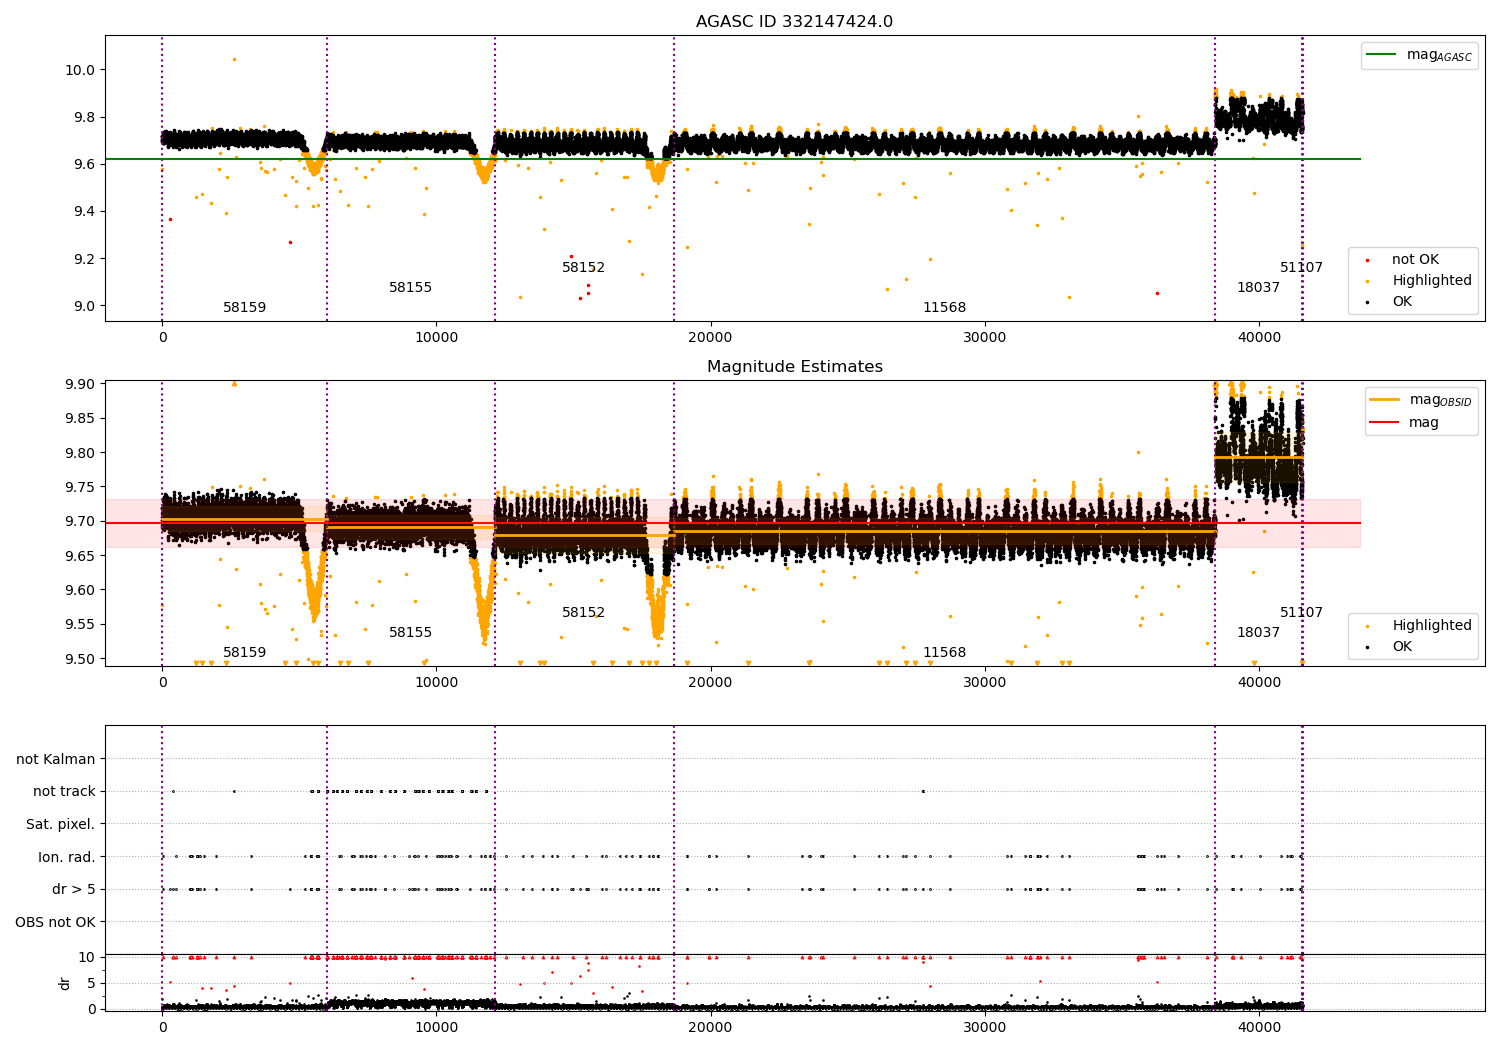This screenshot has height=1050, width=1500.
Task: Click the 20000 x-tick under top panel
Action: point(710,338)
